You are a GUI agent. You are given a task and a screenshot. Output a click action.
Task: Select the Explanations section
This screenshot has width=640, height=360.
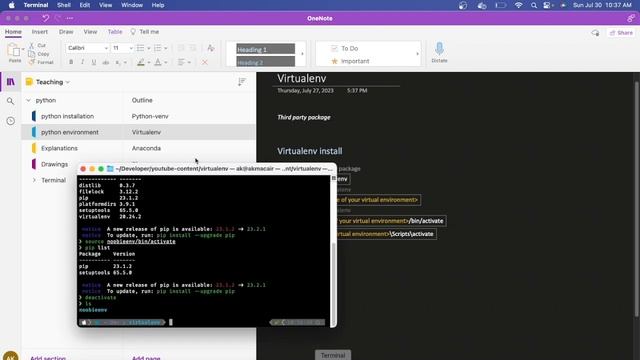(x=72, y=148)
